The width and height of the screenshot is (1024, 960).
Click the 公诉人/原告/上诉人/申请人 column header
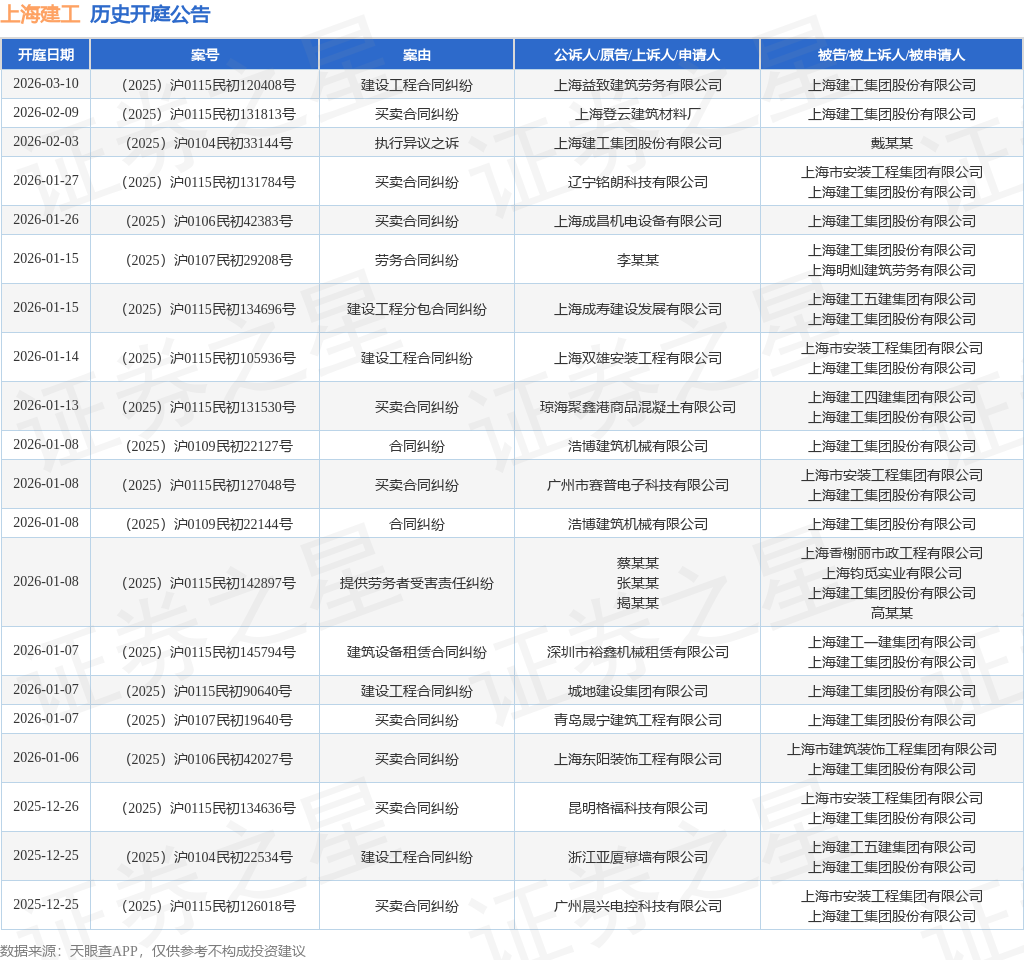point(637,55)
